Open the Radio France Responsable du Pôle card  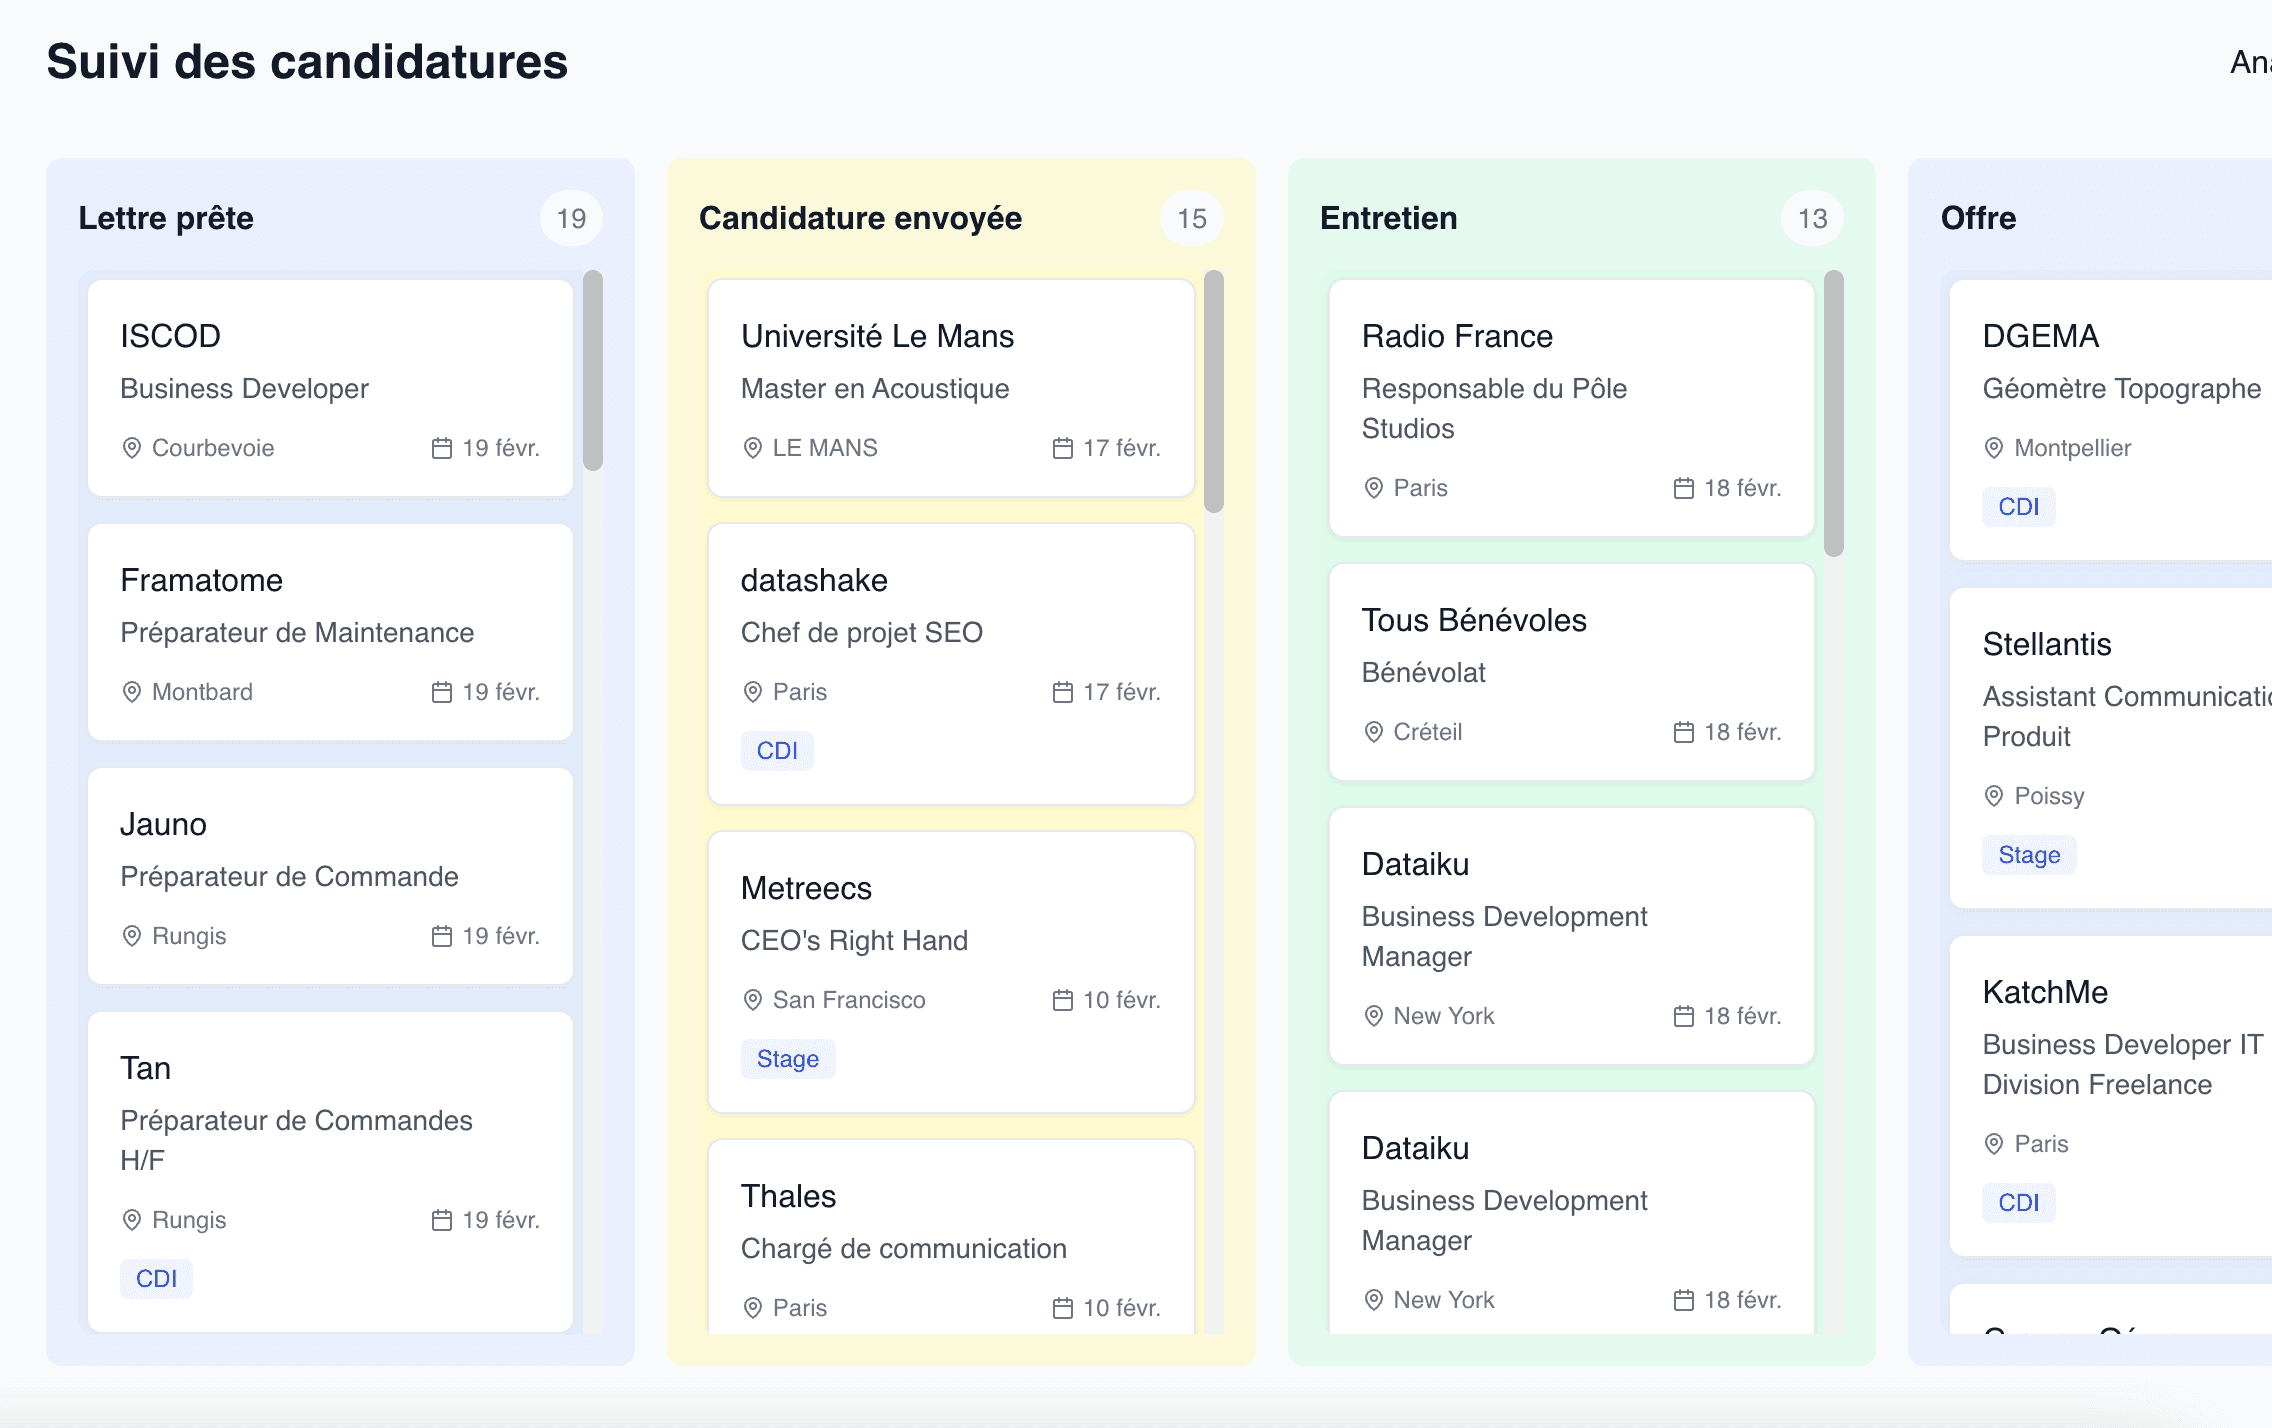1572,408
